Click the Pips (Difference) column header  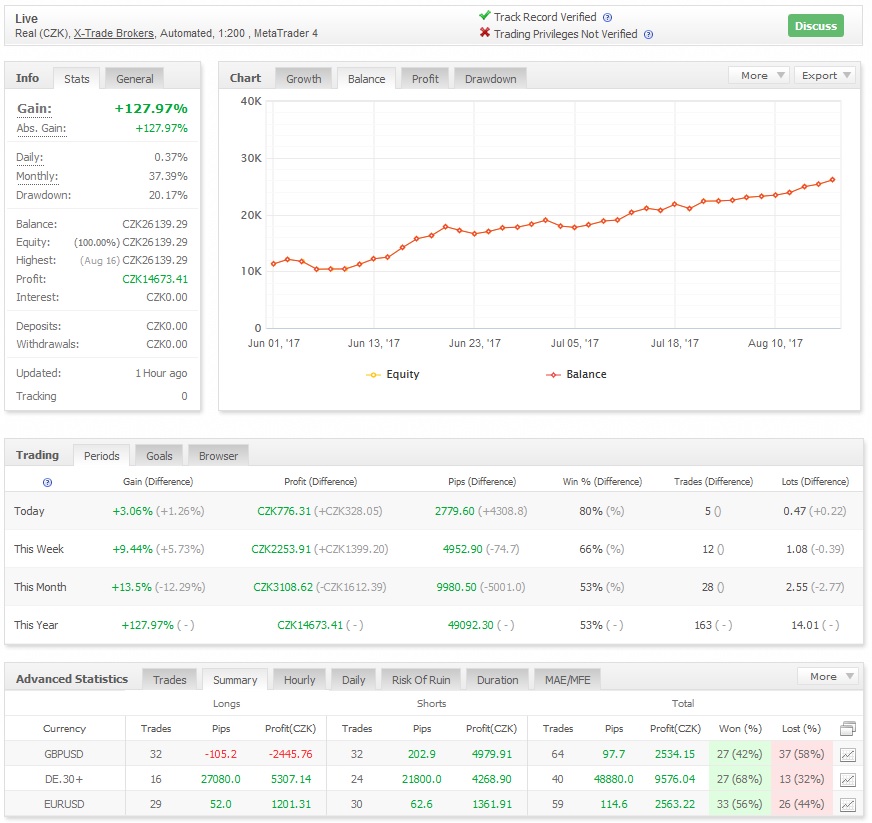482,482
